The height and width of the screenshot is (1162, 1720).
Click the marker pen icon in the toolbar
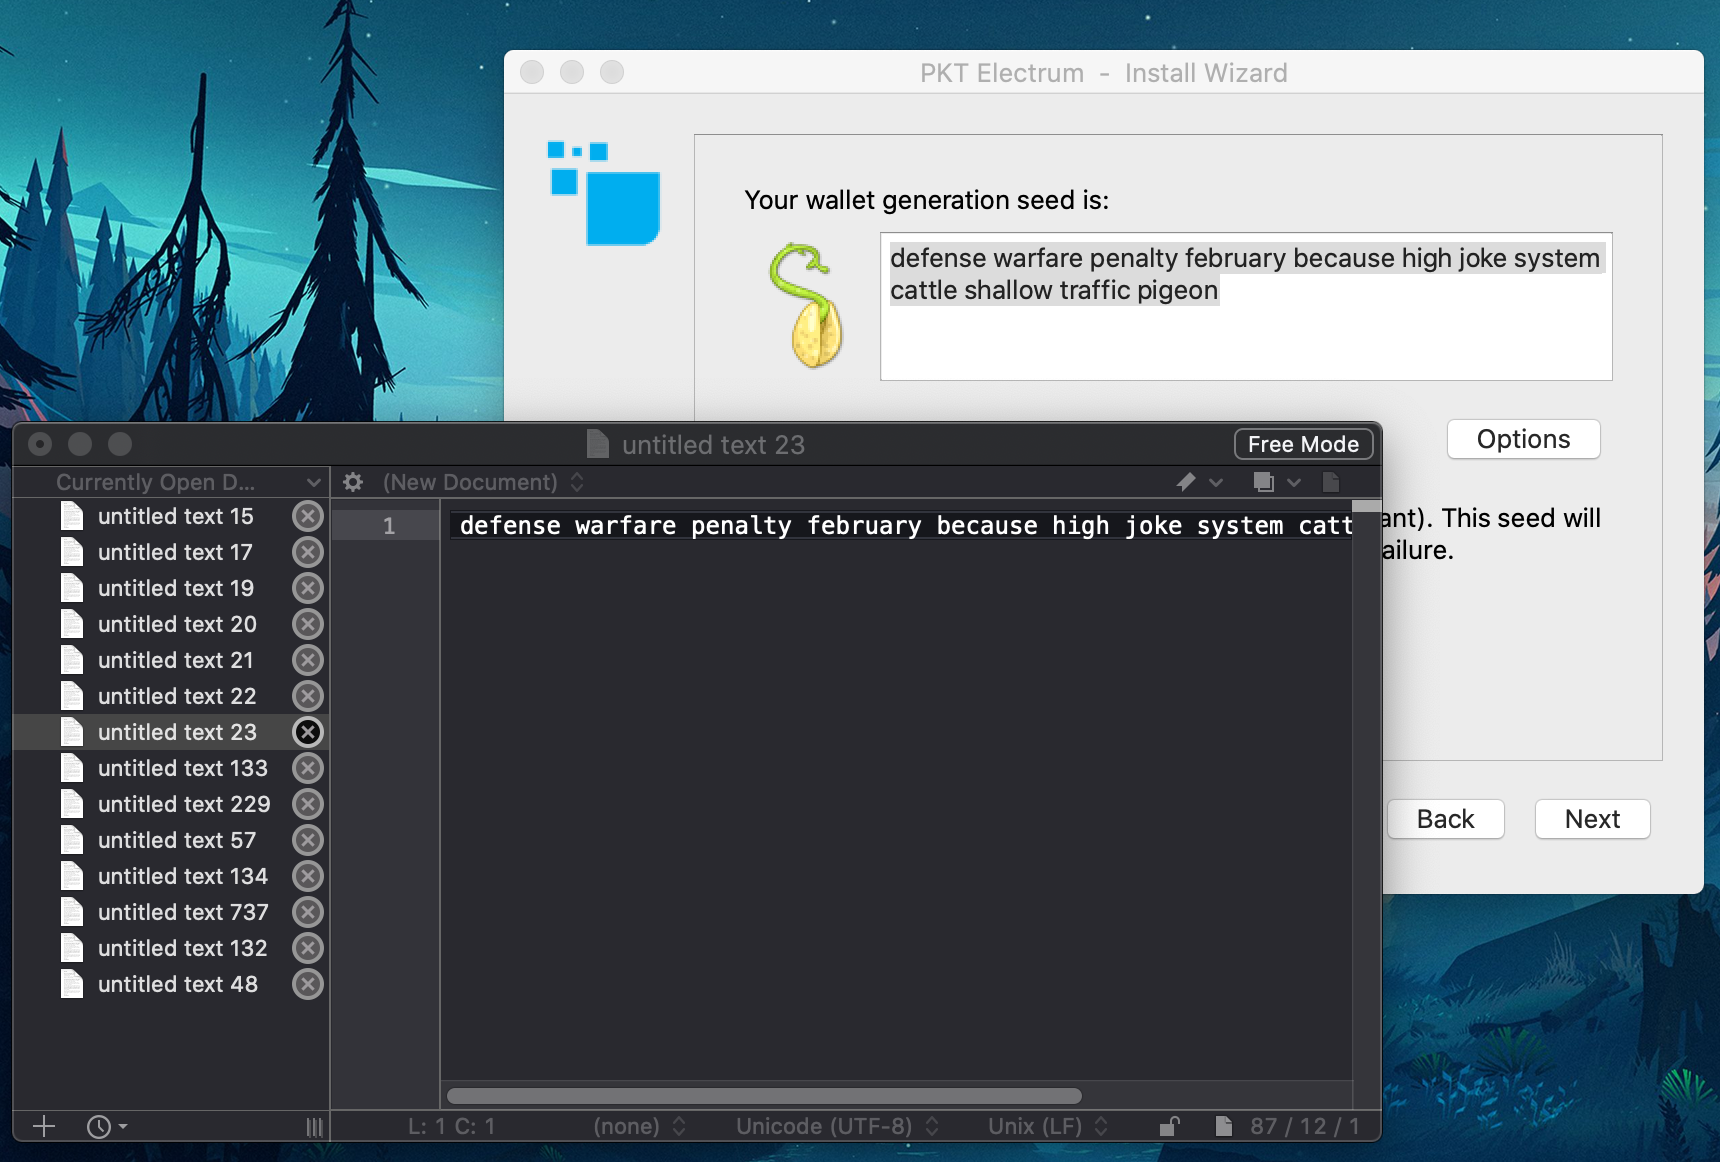click(x=1186, y=482)
